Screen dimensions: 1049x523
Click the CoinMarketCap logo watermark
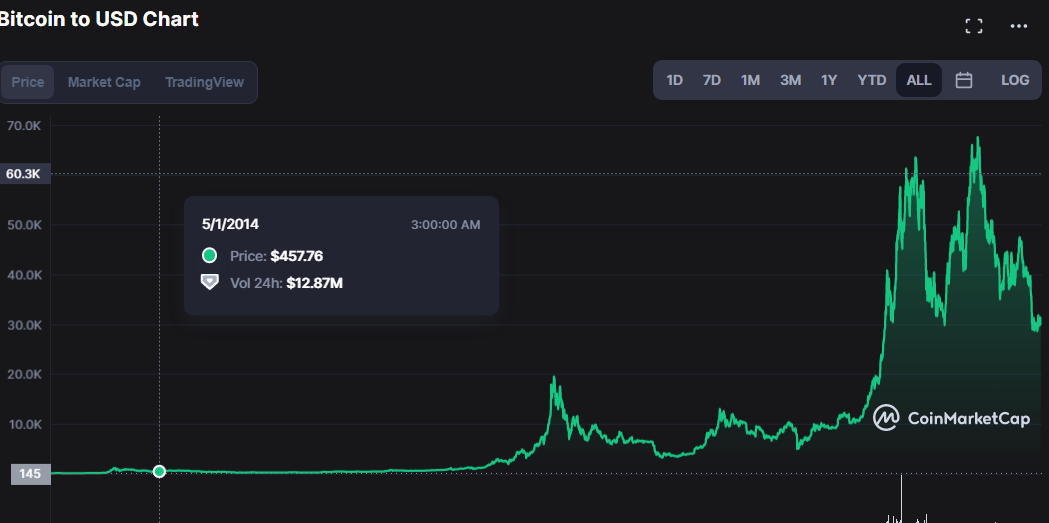pos(951,419)
